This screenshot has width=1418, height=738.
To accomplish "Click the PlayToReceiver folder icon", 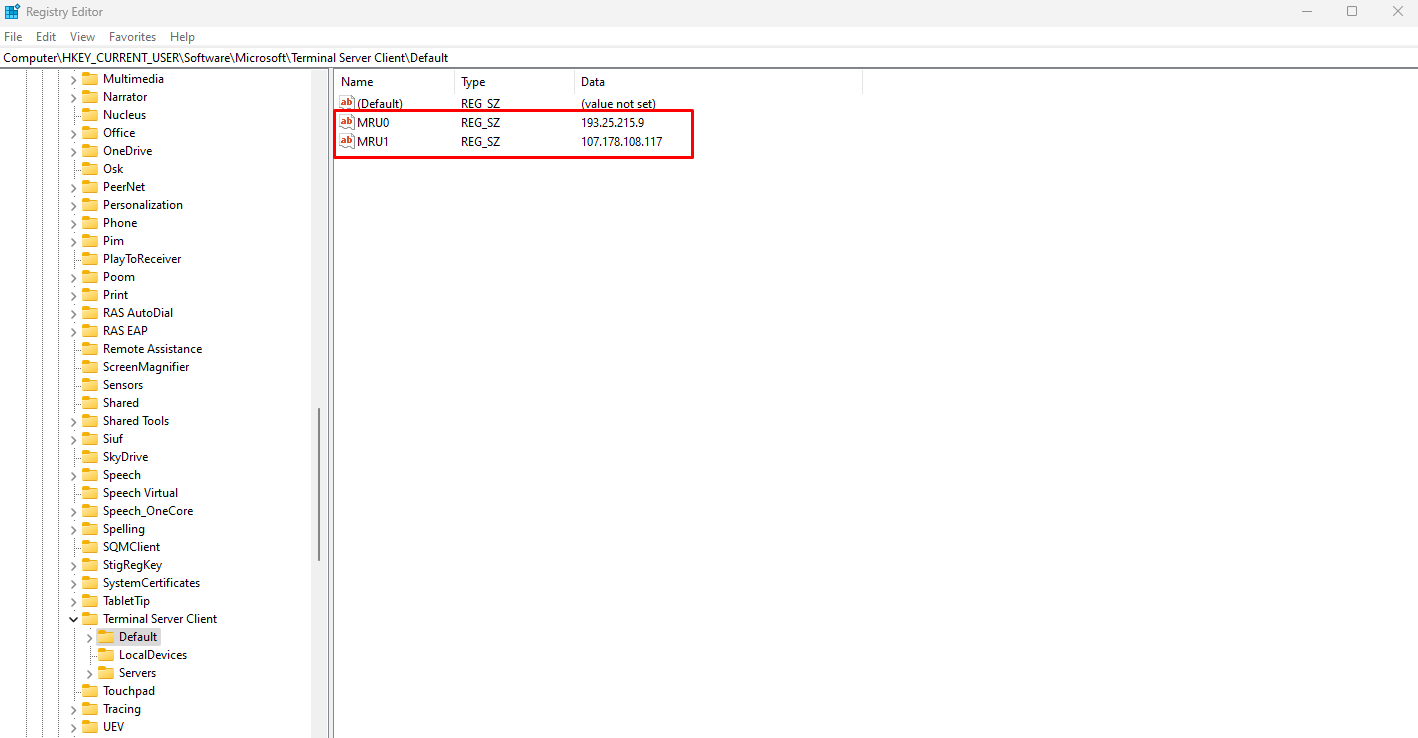I will coord(90,259).
